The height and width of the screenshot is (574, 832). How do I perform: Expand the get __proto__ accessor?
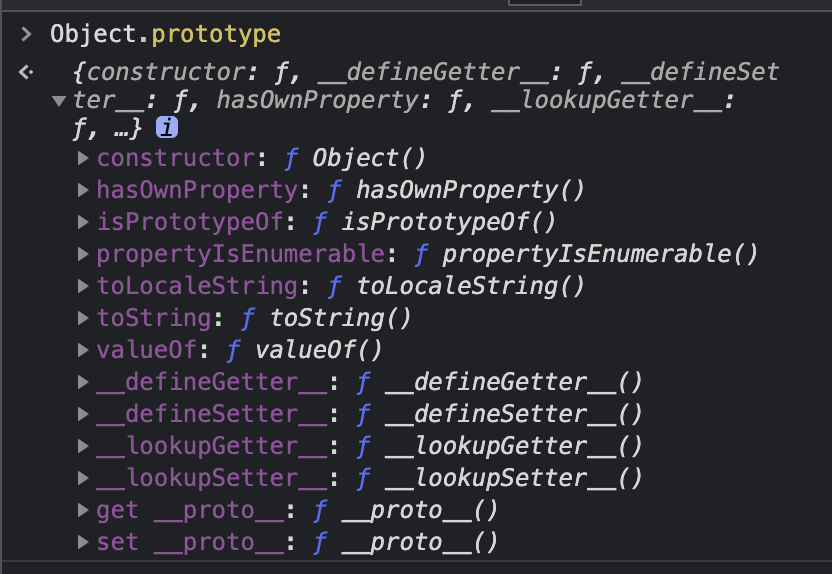[84, 511]
